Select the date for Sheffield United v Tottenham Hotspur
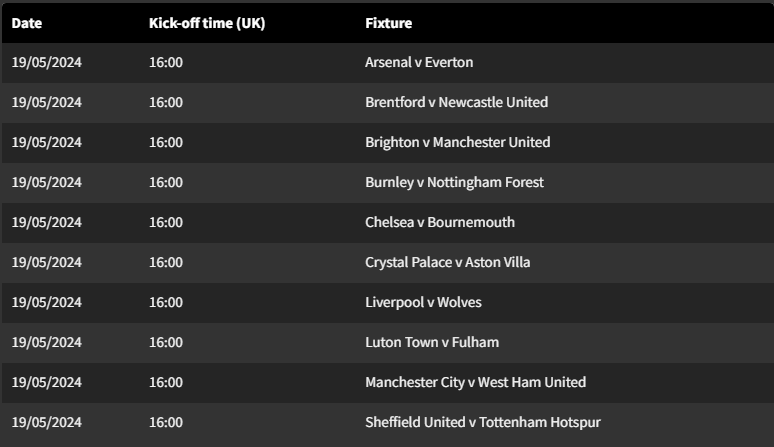The height and width of the screenshot is (447, 774). pos(46,422)
